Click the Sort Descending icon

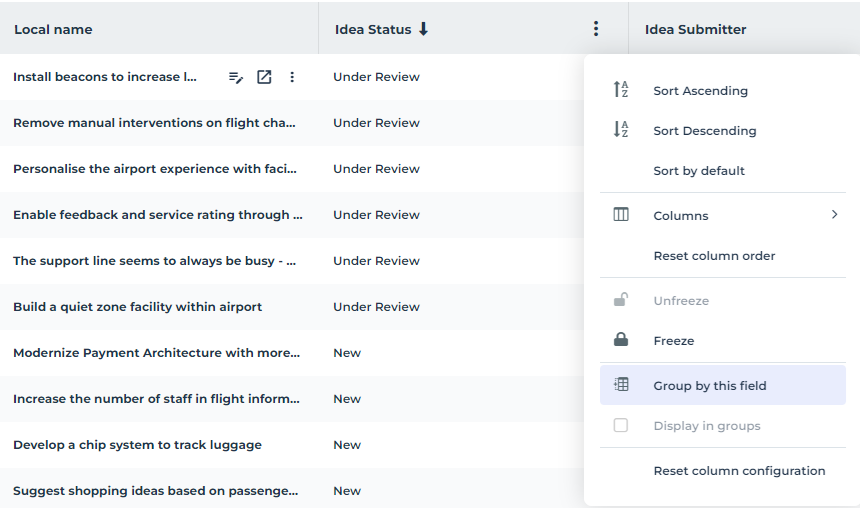point(621,130)
